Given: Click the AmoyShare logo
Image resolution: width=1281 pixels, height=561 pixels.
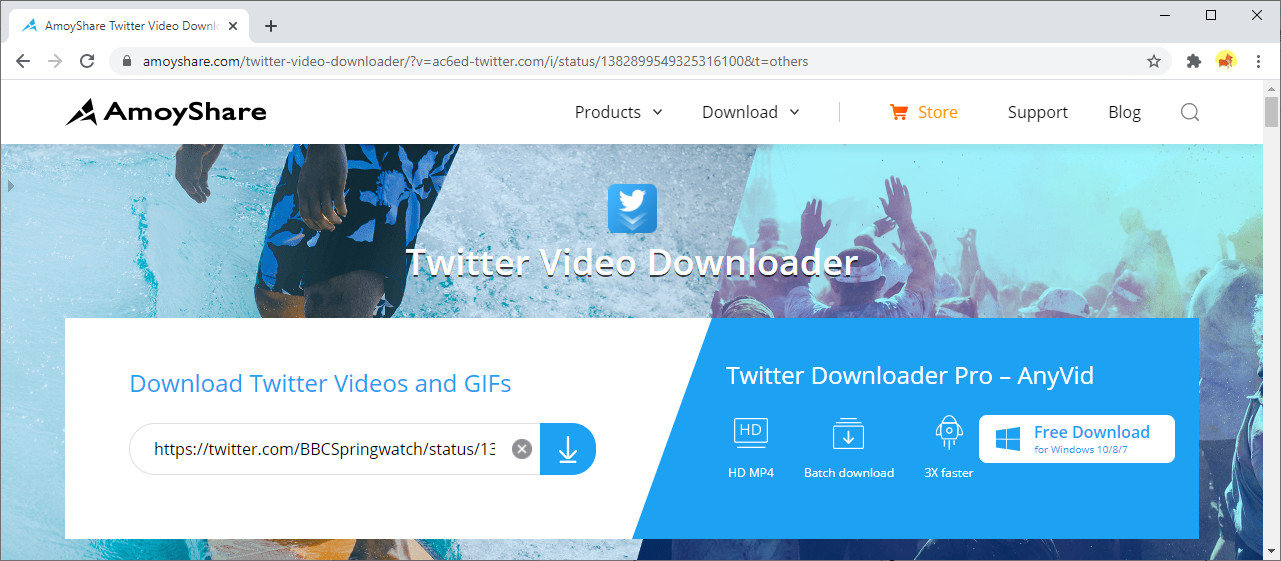Looking at the screenshot, I should tap(166, 112).
